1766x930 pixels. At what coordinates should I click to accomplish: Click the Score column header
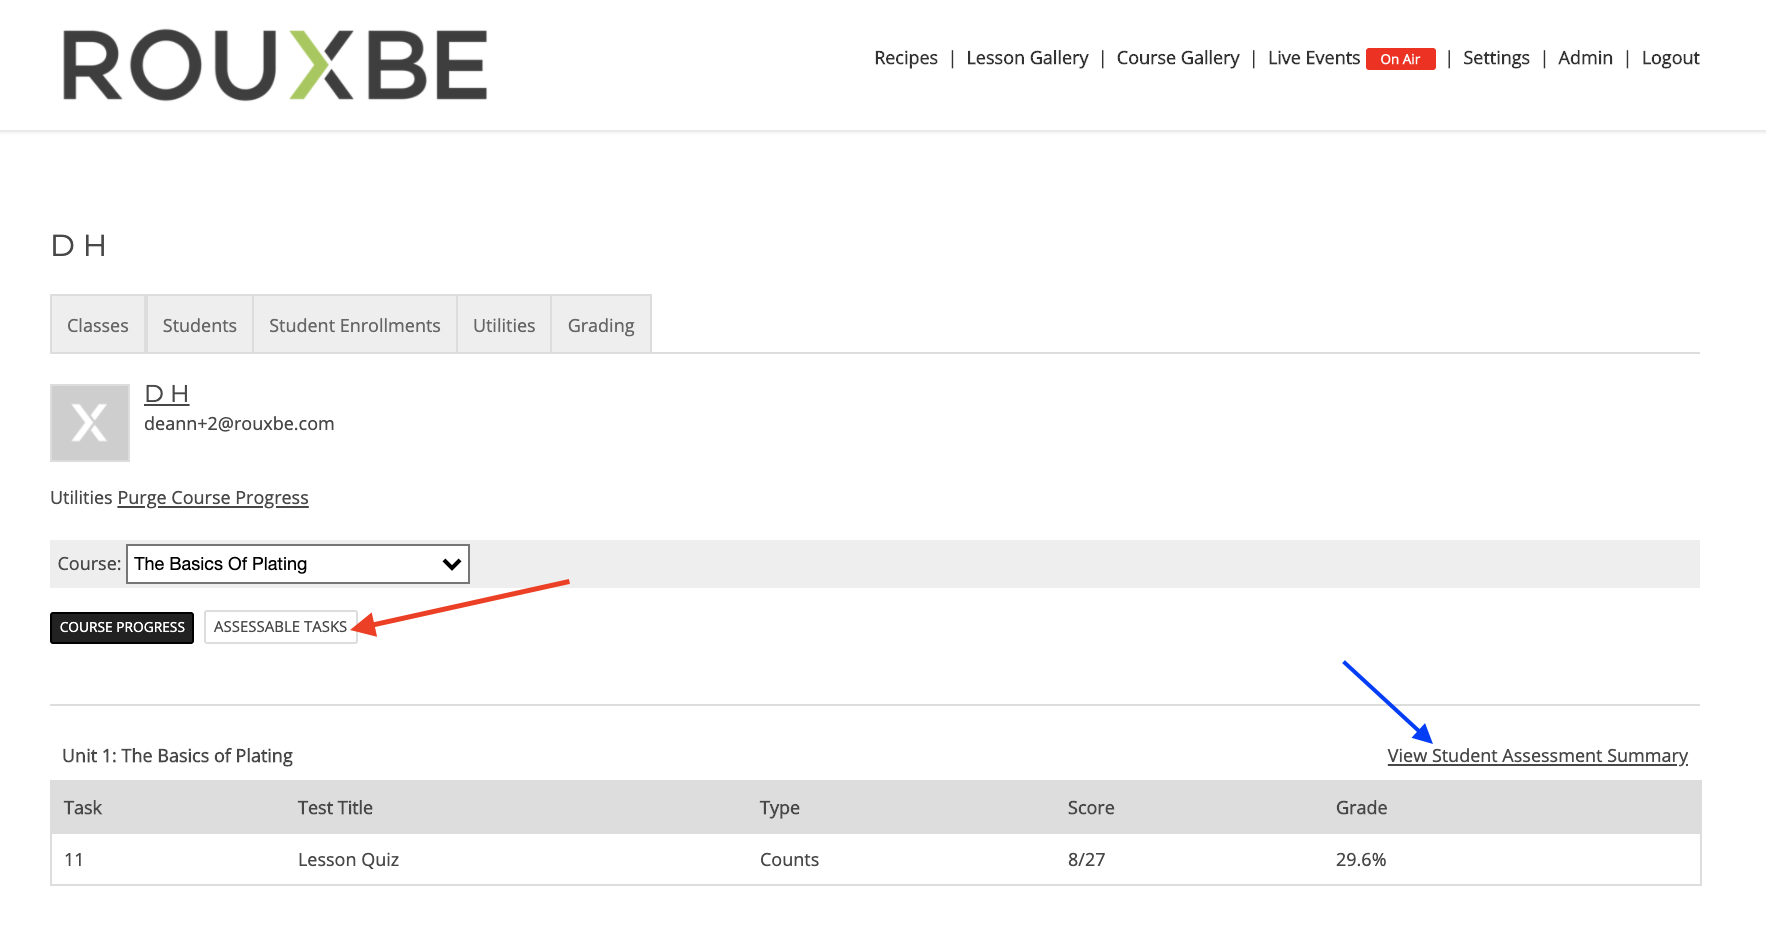1091,808
